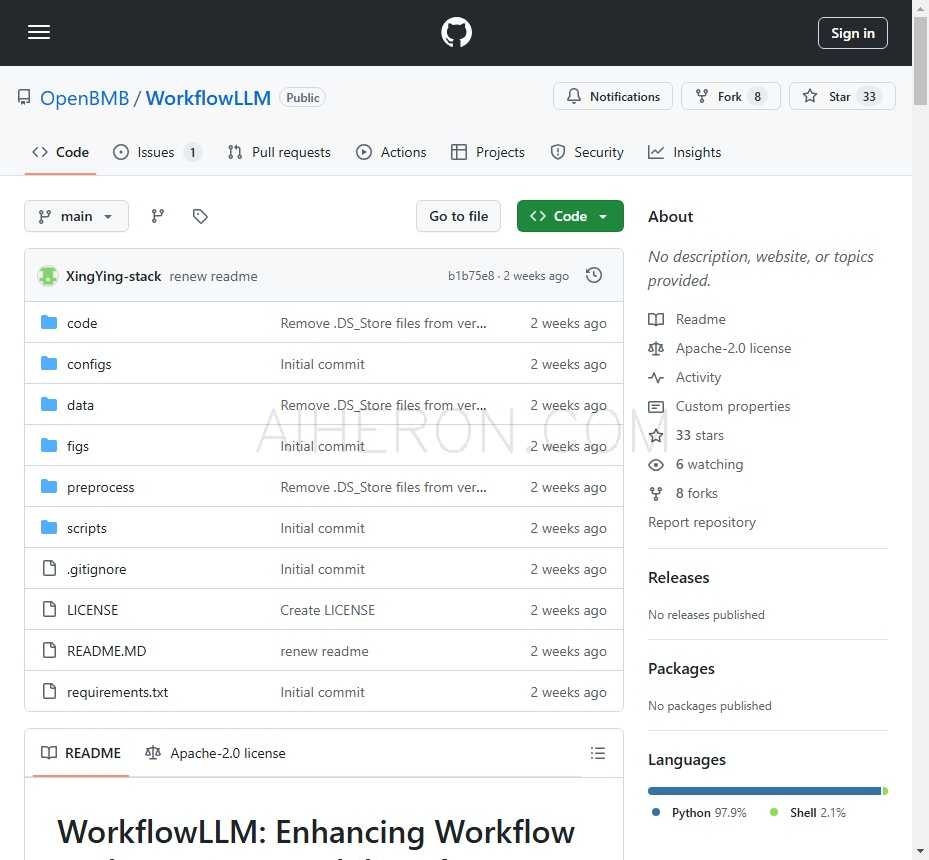Viewport: 929px width, 860px height.
Task: View tags via the tag icon
Action: click(200, 216)
